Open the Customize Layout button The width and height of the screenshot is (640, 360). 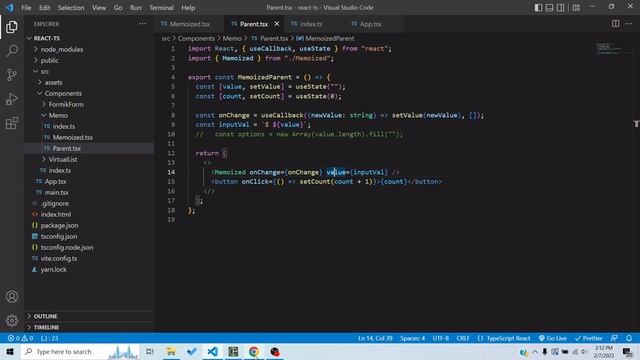point(576,7)
